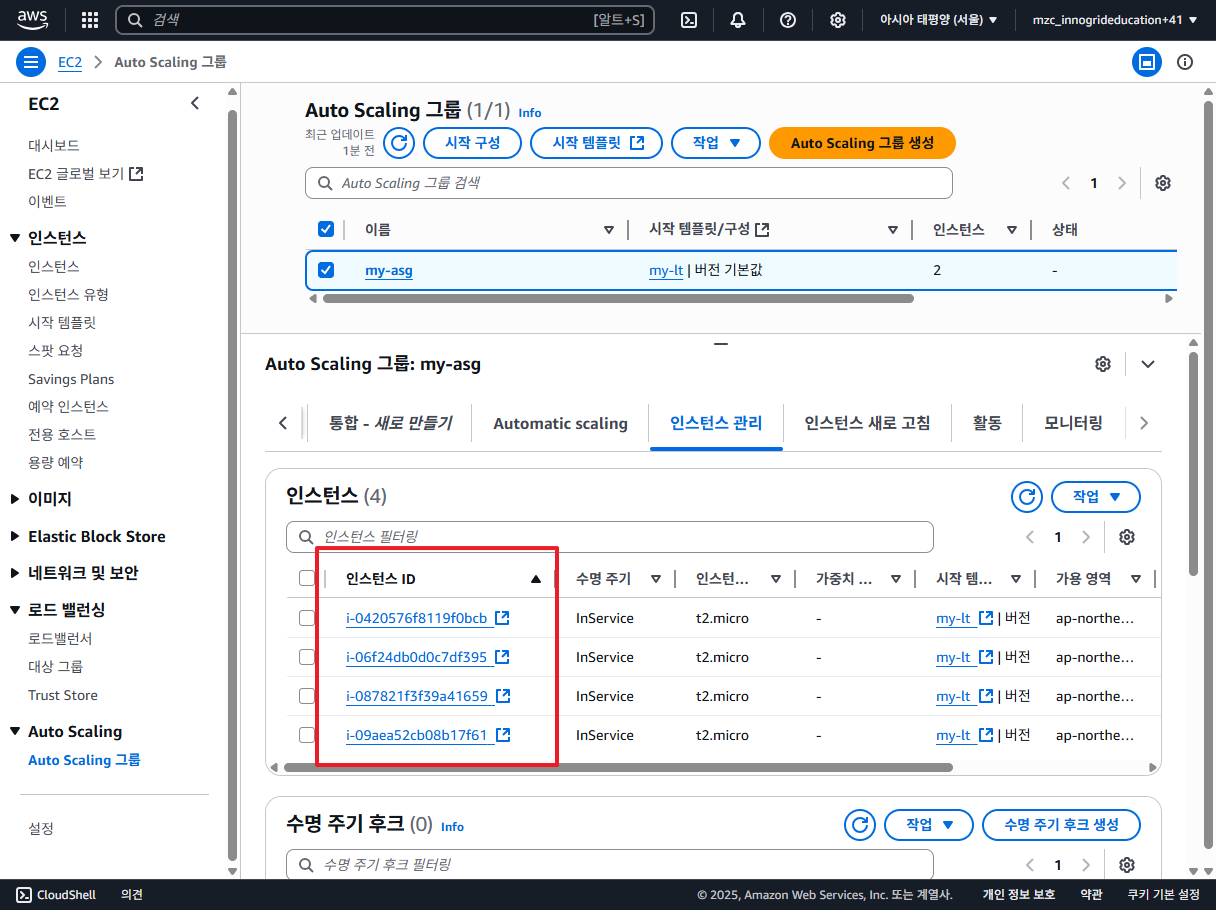Click the 인스턴스 필터링 search field
The width and height of the screenshot is (1216, 910).
coord(610,537)
